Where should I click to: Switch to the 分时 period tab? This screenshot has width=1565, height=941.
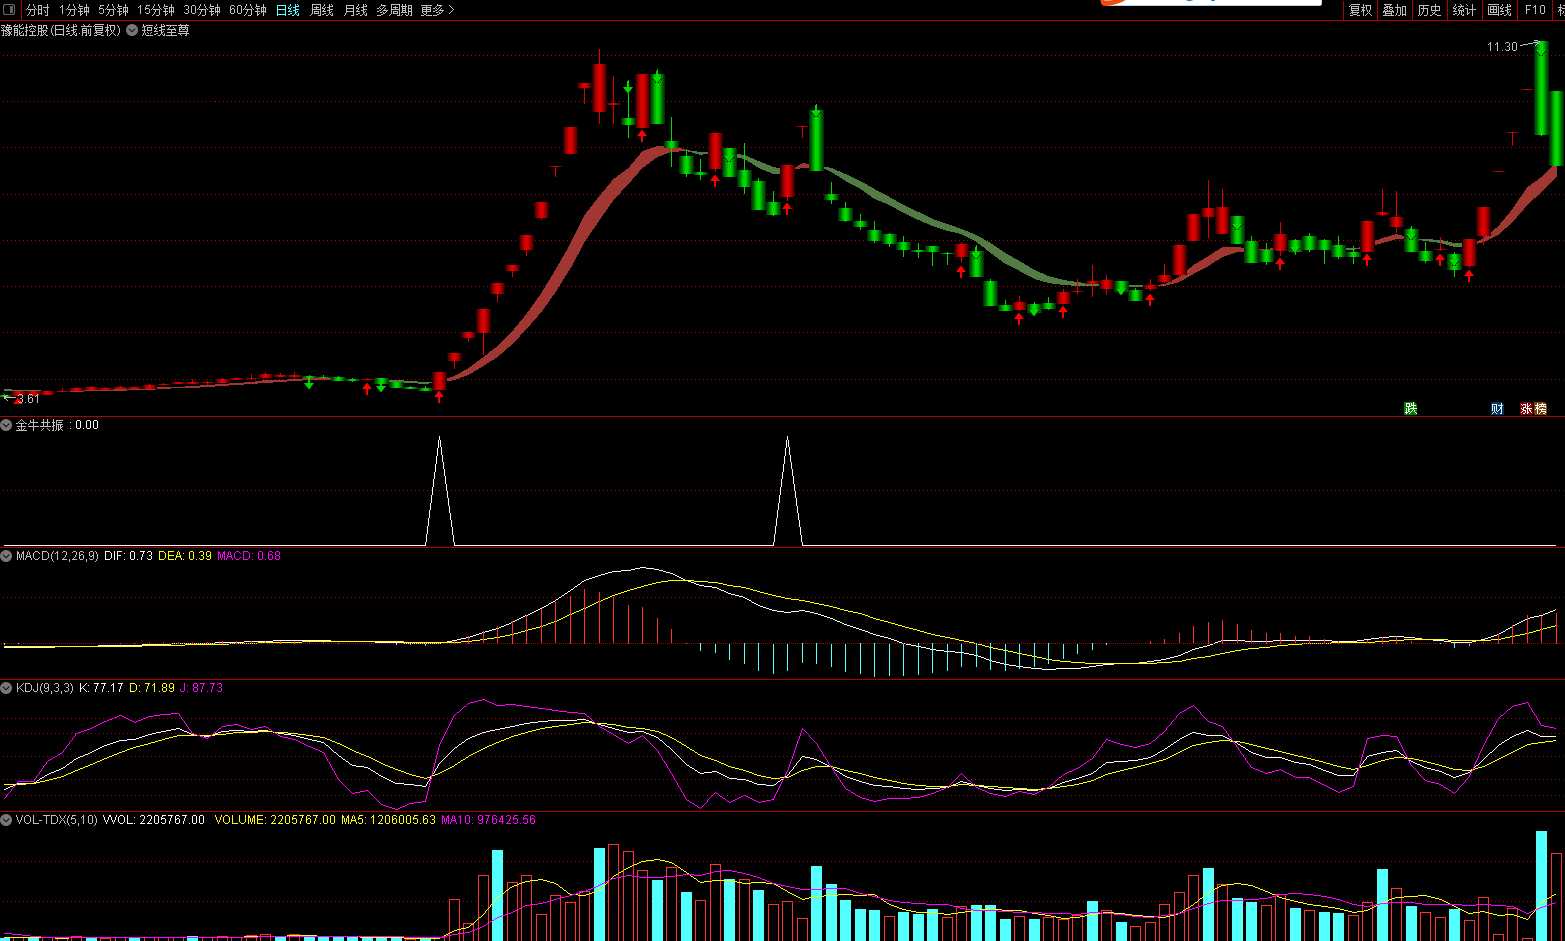37,10
